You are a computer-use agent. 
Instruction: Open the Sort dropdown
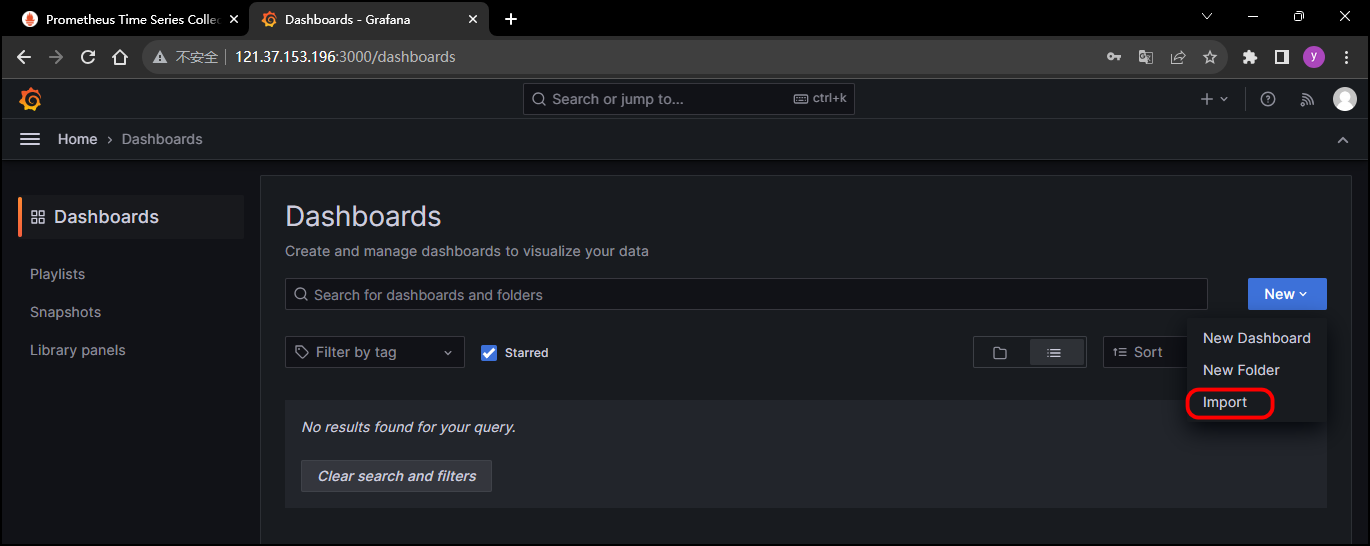click(1144, 352)
